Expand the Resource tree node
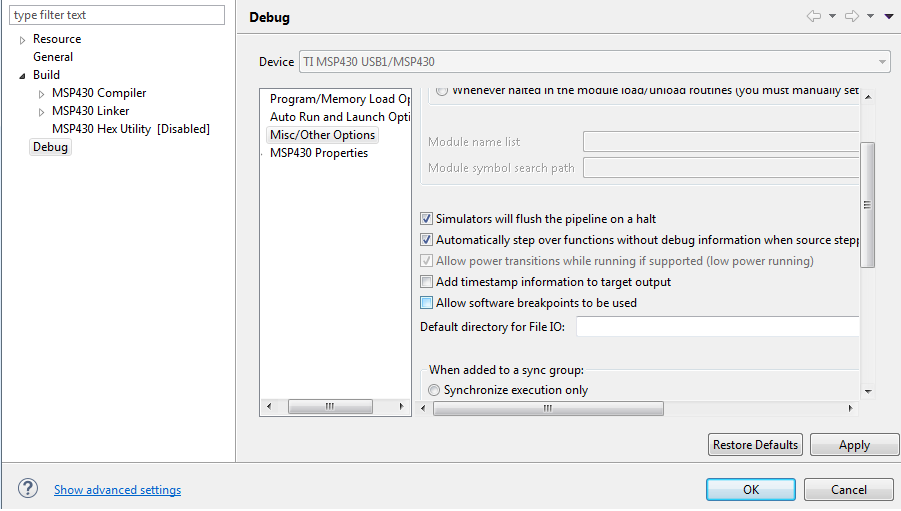This screenshot has width=901, height=511. click(23, 40)
